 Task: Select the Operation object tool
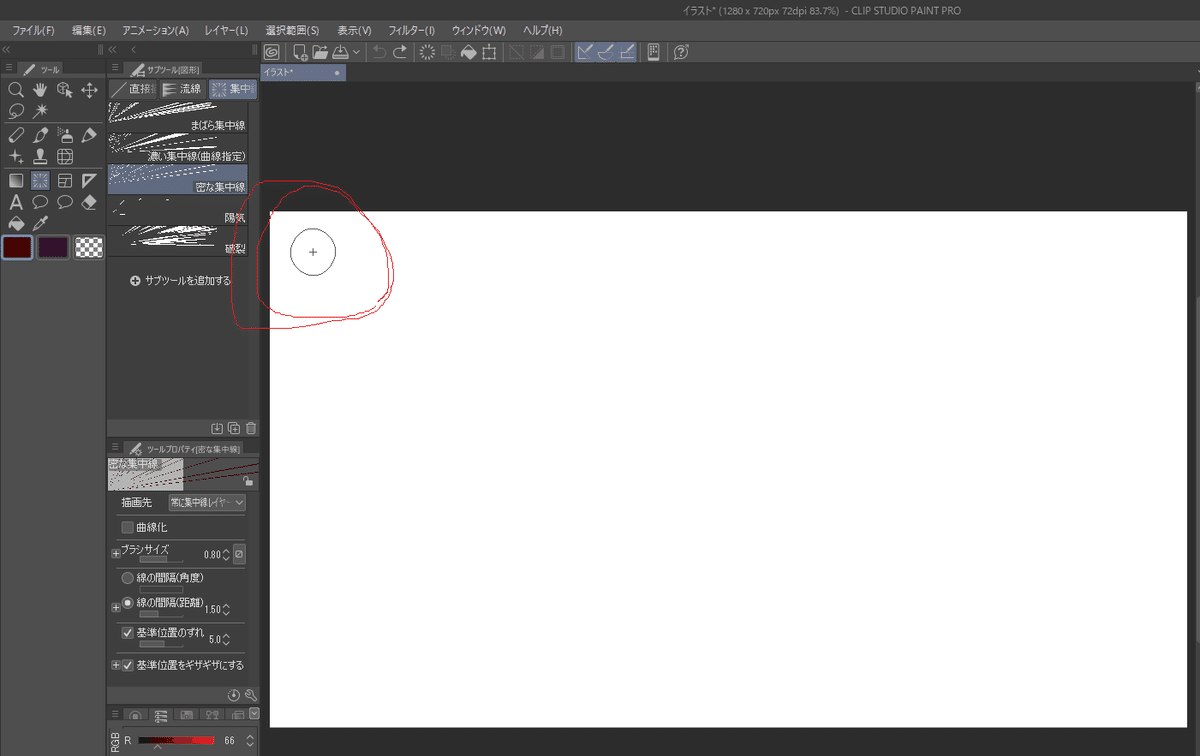[65, 90]
